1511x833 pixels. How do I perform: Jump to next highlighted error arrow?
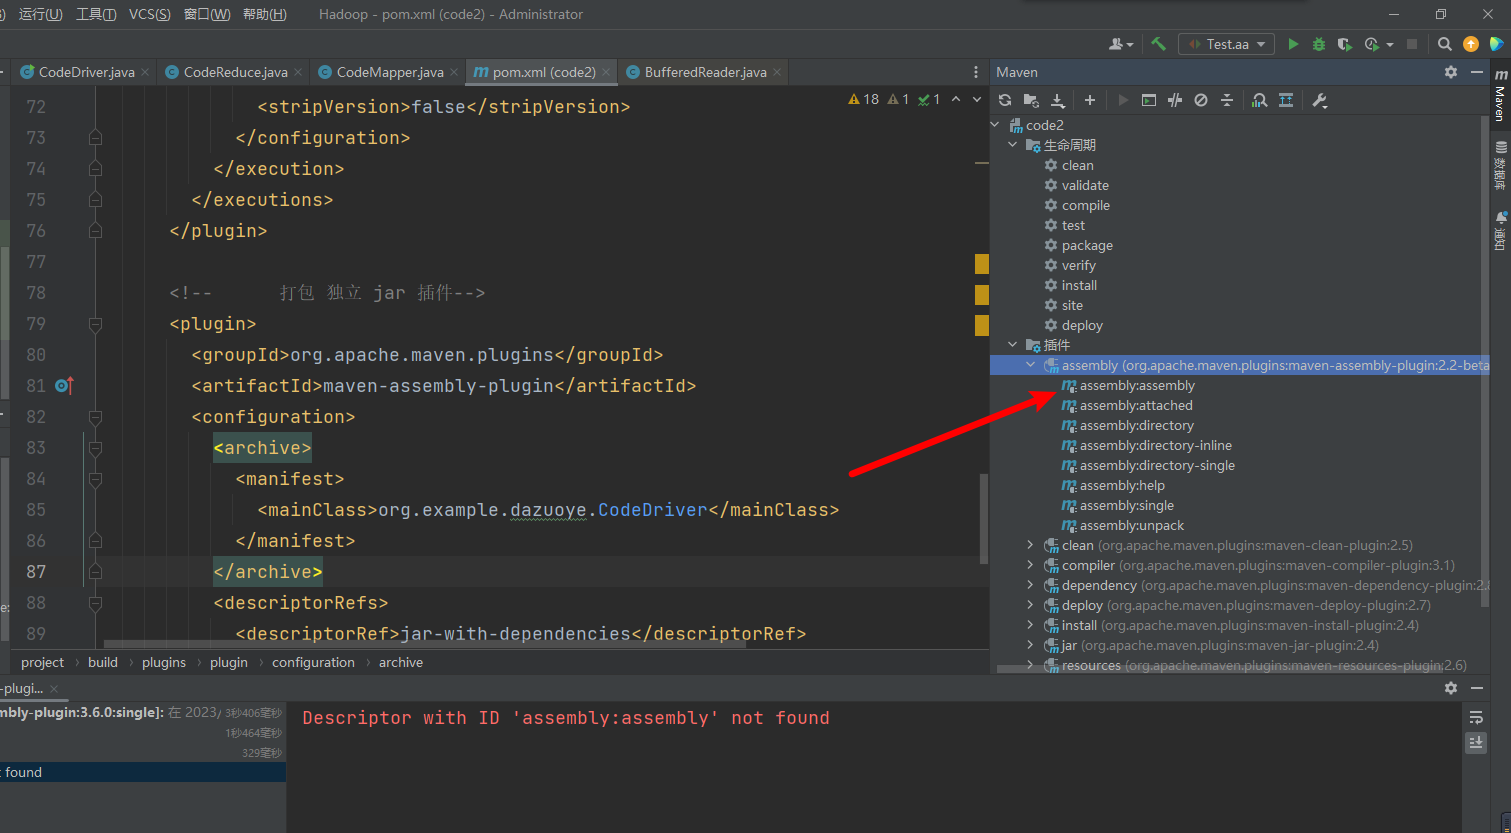pyautogui.click(x=977, y=99)
